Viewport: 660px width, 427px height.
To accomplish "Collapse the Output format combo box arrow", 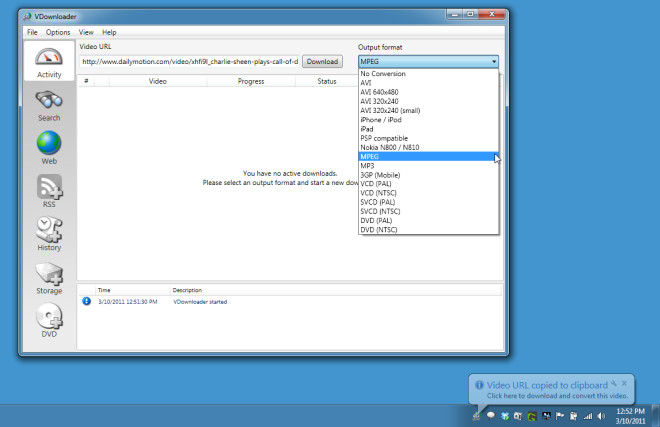I will click(494, 61).
